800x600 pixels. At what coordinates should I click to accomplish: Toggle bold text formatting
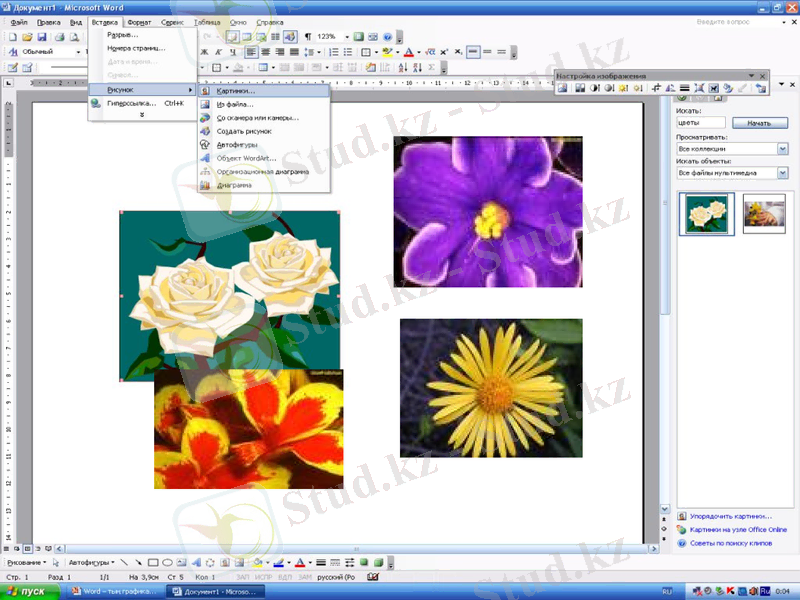coord(202,51)
